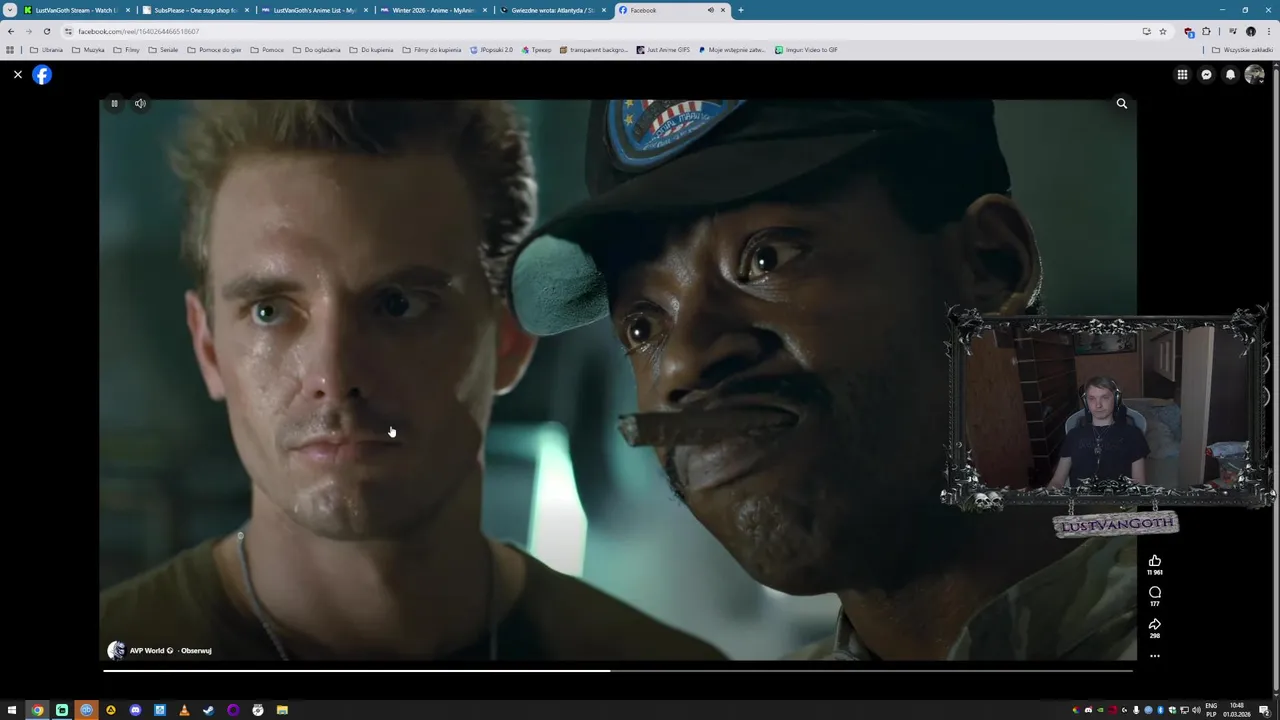
Task: Open the tab search dropdown
Action: tap(10, 10)
